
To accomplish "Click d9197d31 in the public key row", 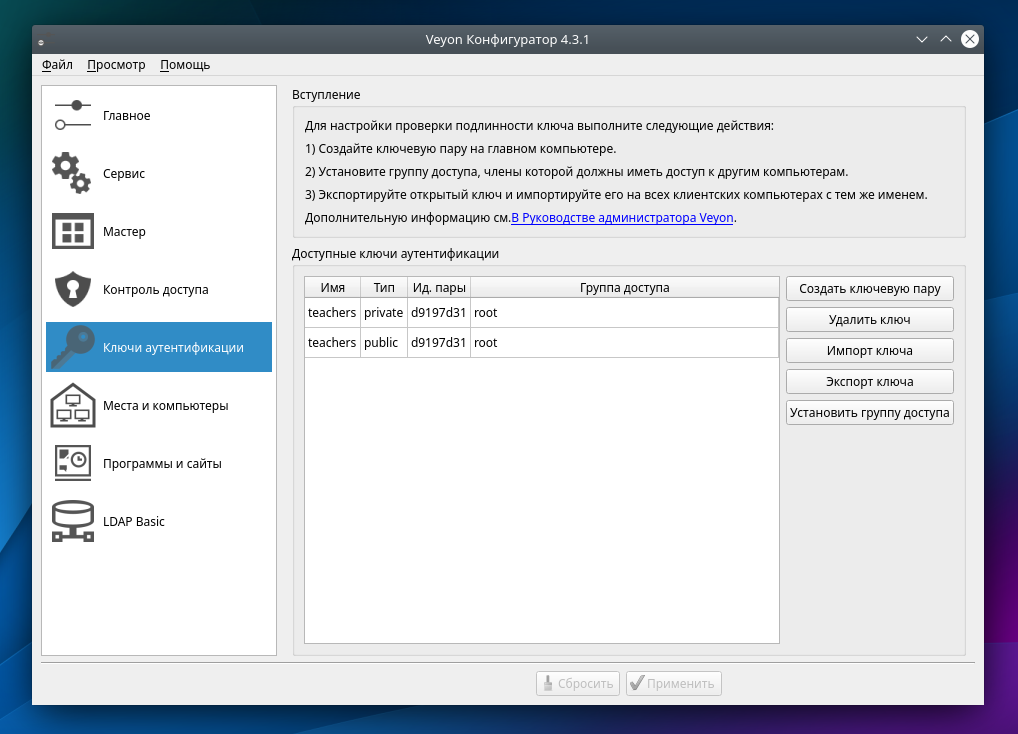I will tap(438, 343).
